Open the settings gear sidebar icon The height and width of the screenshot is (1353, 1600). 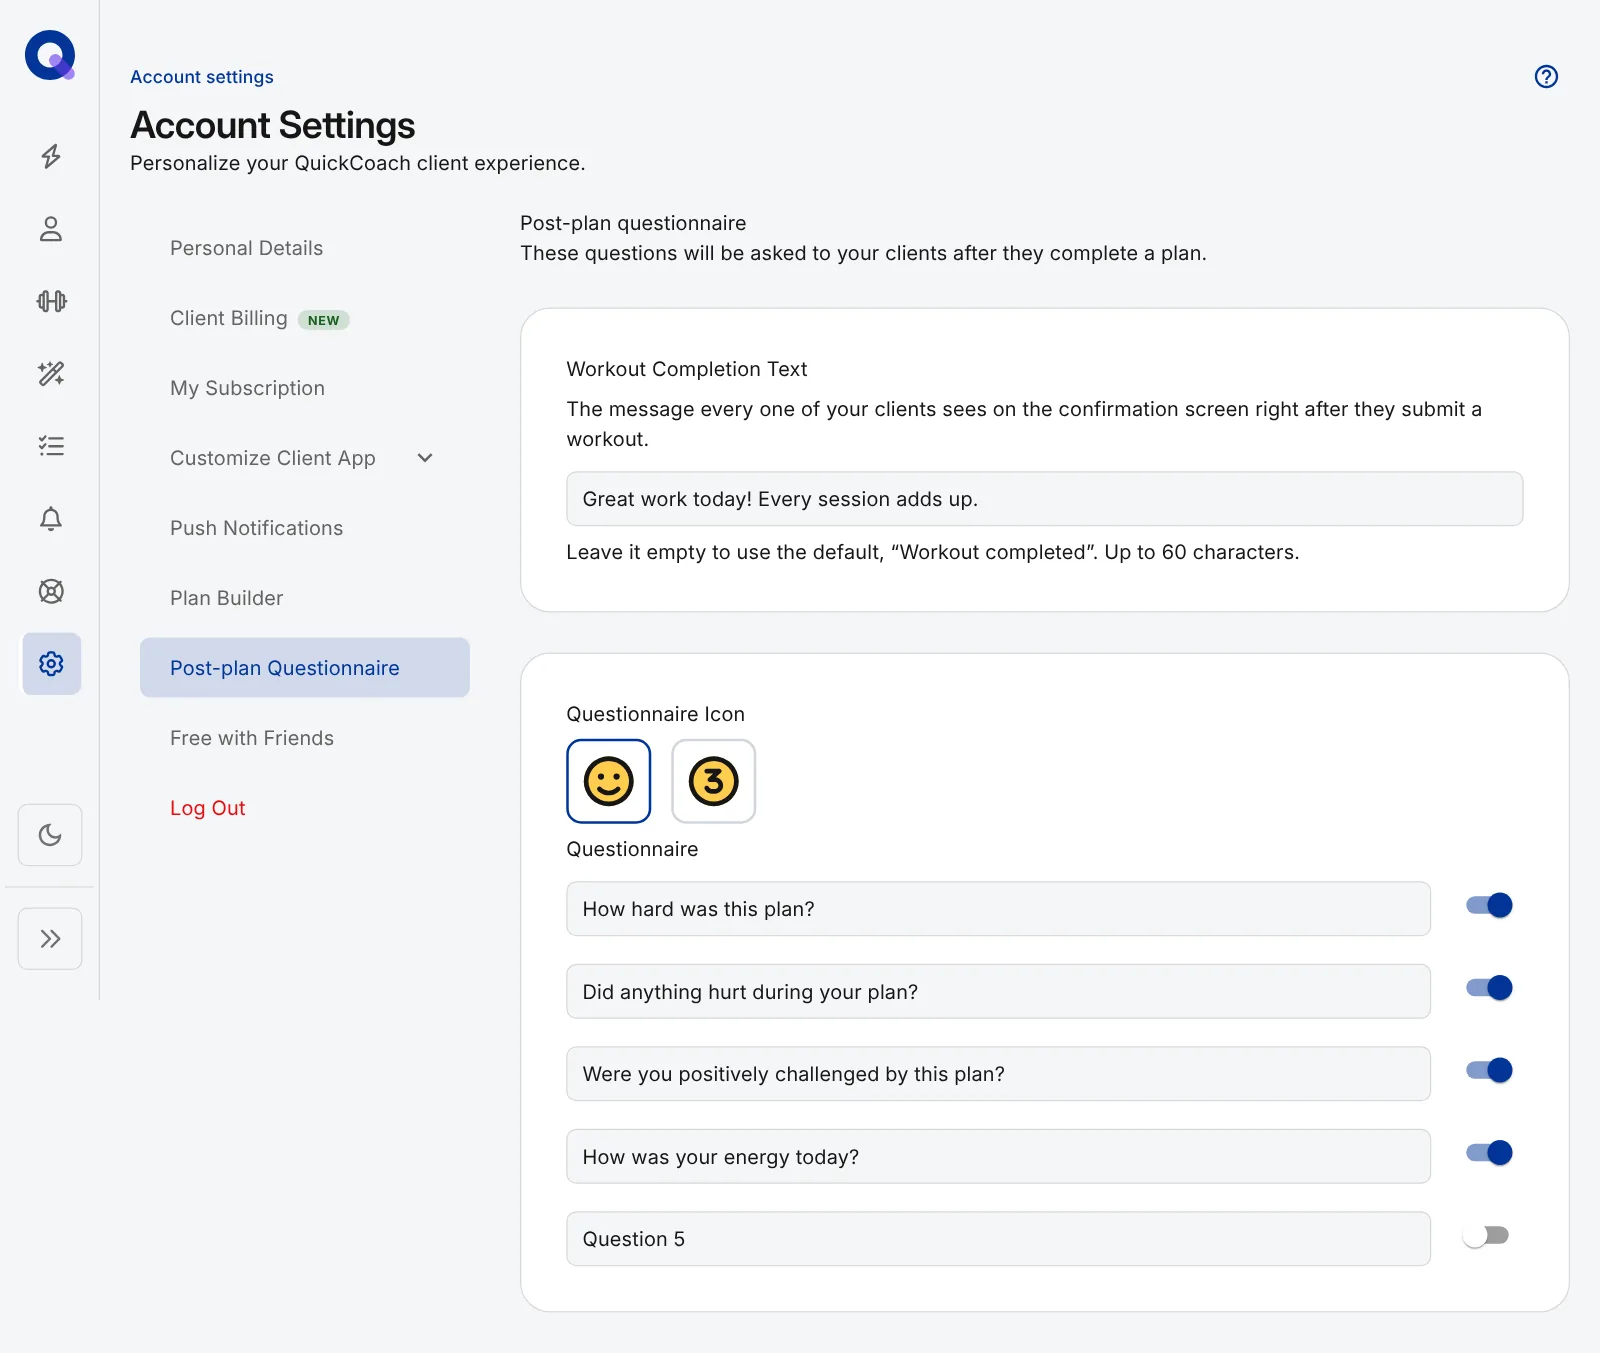[x=51, y=664]
